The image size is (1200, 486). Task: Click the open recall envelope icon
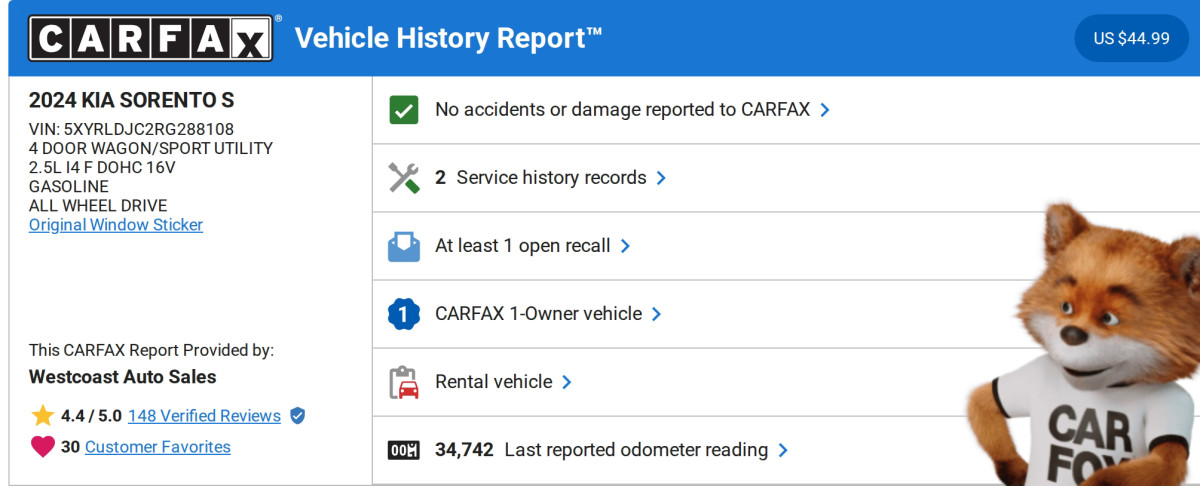(403, 246)
